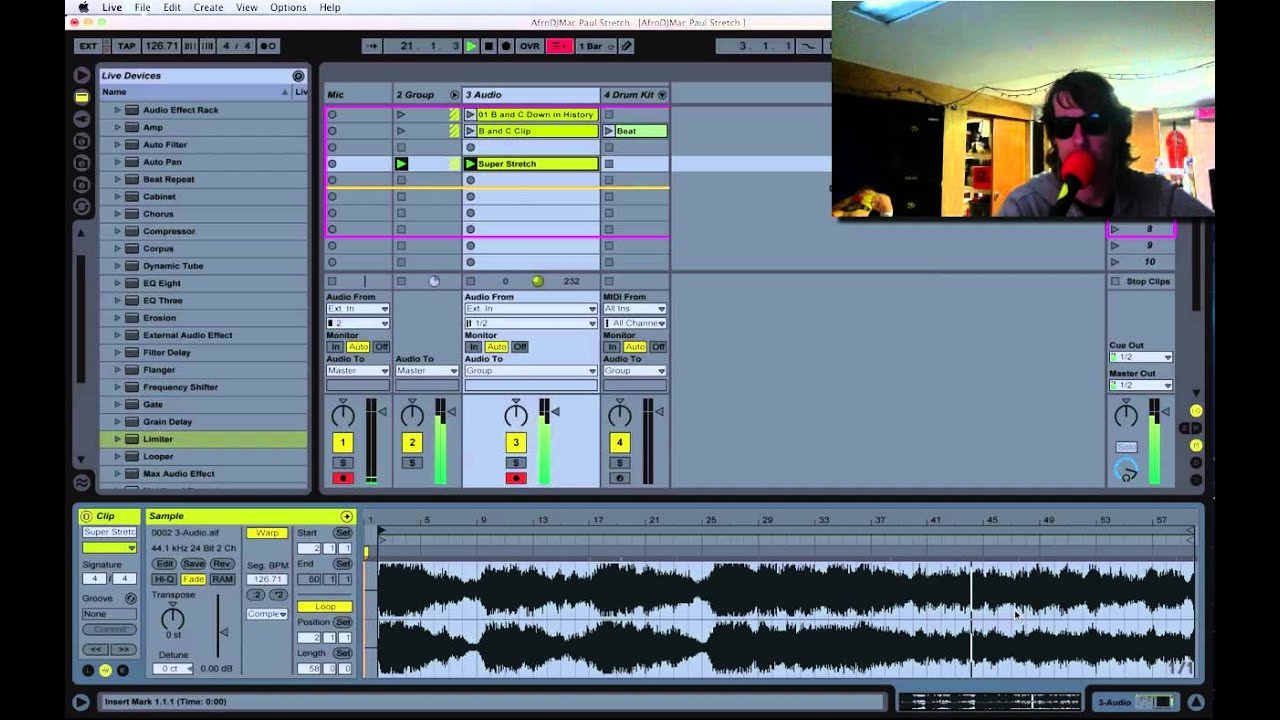Click the red Back to Arrangement button
This screenshot has width=1280, height=720.
click(560, 46)
